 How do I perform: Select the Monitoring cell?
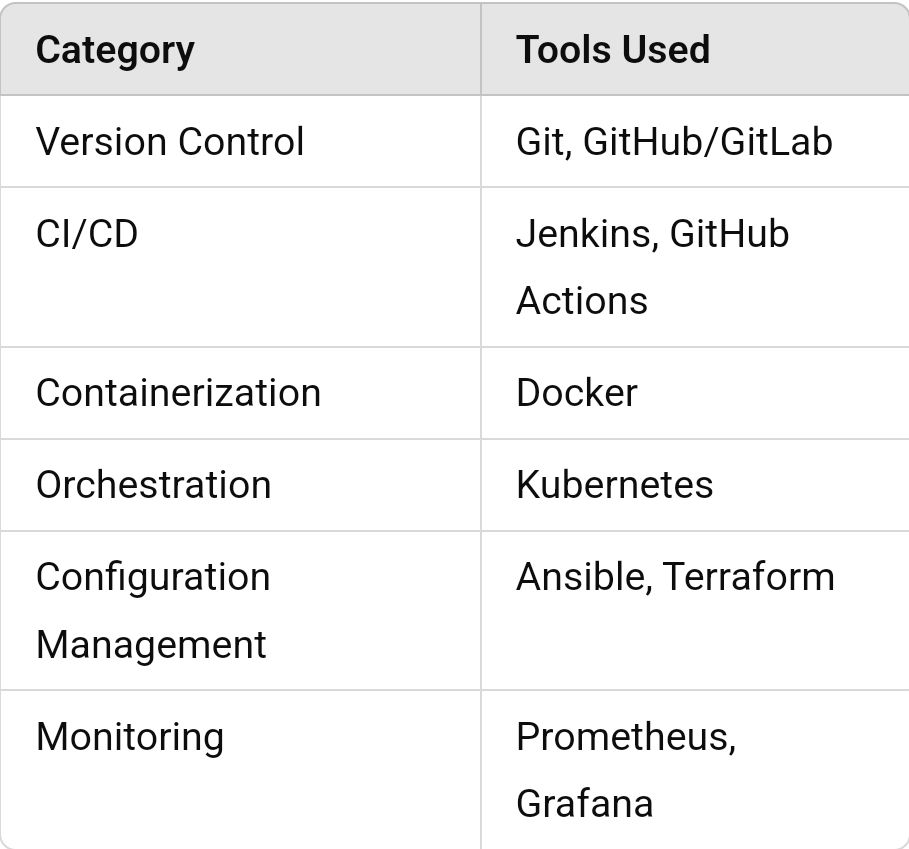point(130,737)
